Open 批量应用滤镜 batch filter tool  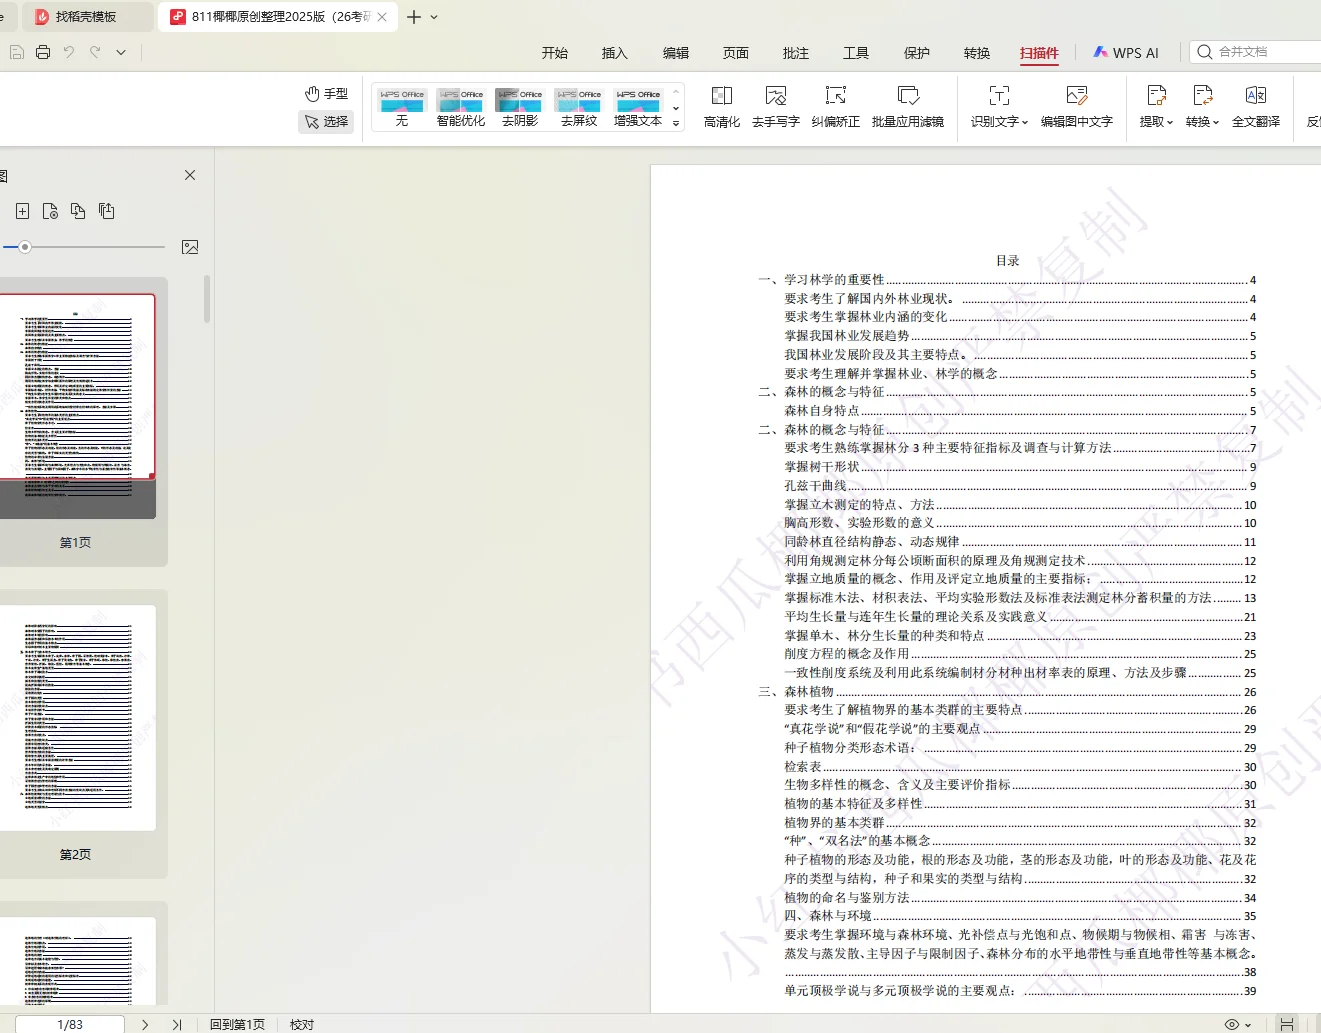coord(907,107)
